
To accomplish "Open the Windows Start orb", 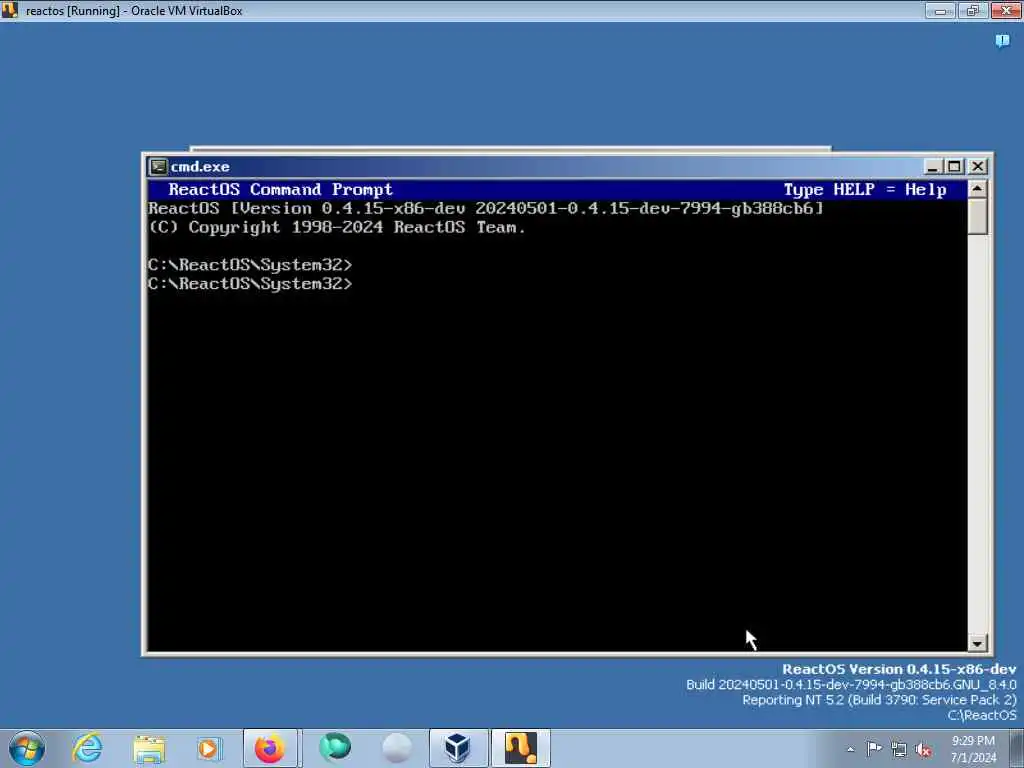I will 27,748.
